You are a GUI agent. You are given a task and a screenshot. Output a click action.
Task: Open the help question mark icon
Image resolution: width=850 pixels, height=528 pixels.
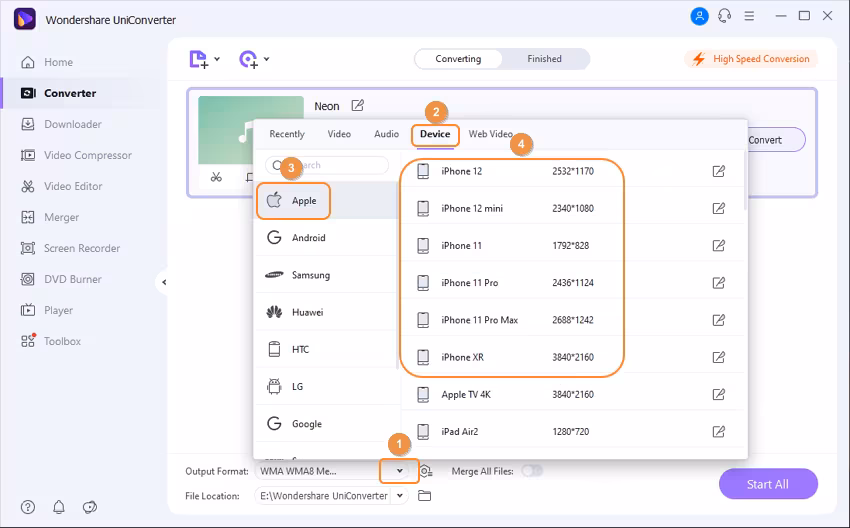point(28,507)
